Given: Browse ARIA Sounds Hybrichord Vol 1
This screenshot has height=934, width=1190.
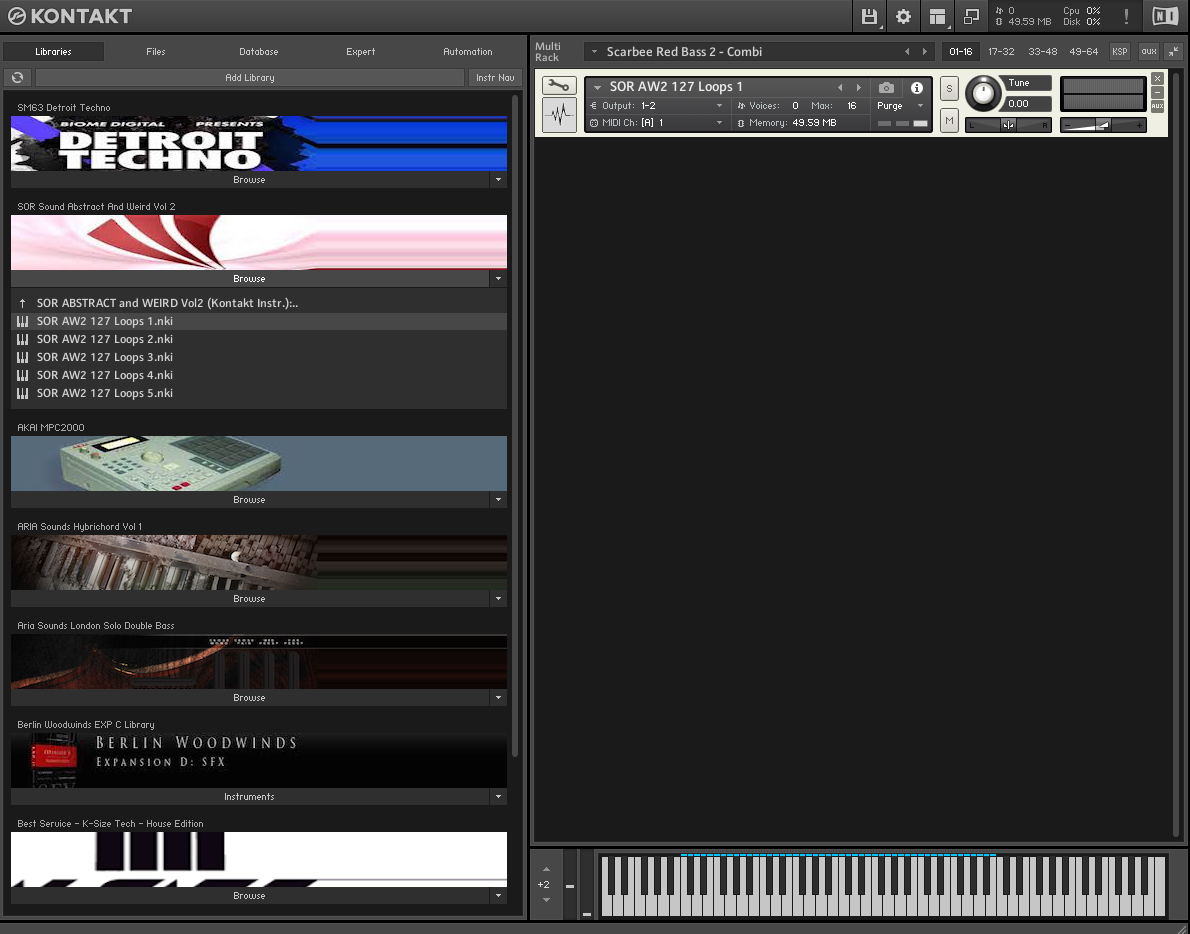Looking at the screenshot, I should pyautogui.click(x=250, y=599).
